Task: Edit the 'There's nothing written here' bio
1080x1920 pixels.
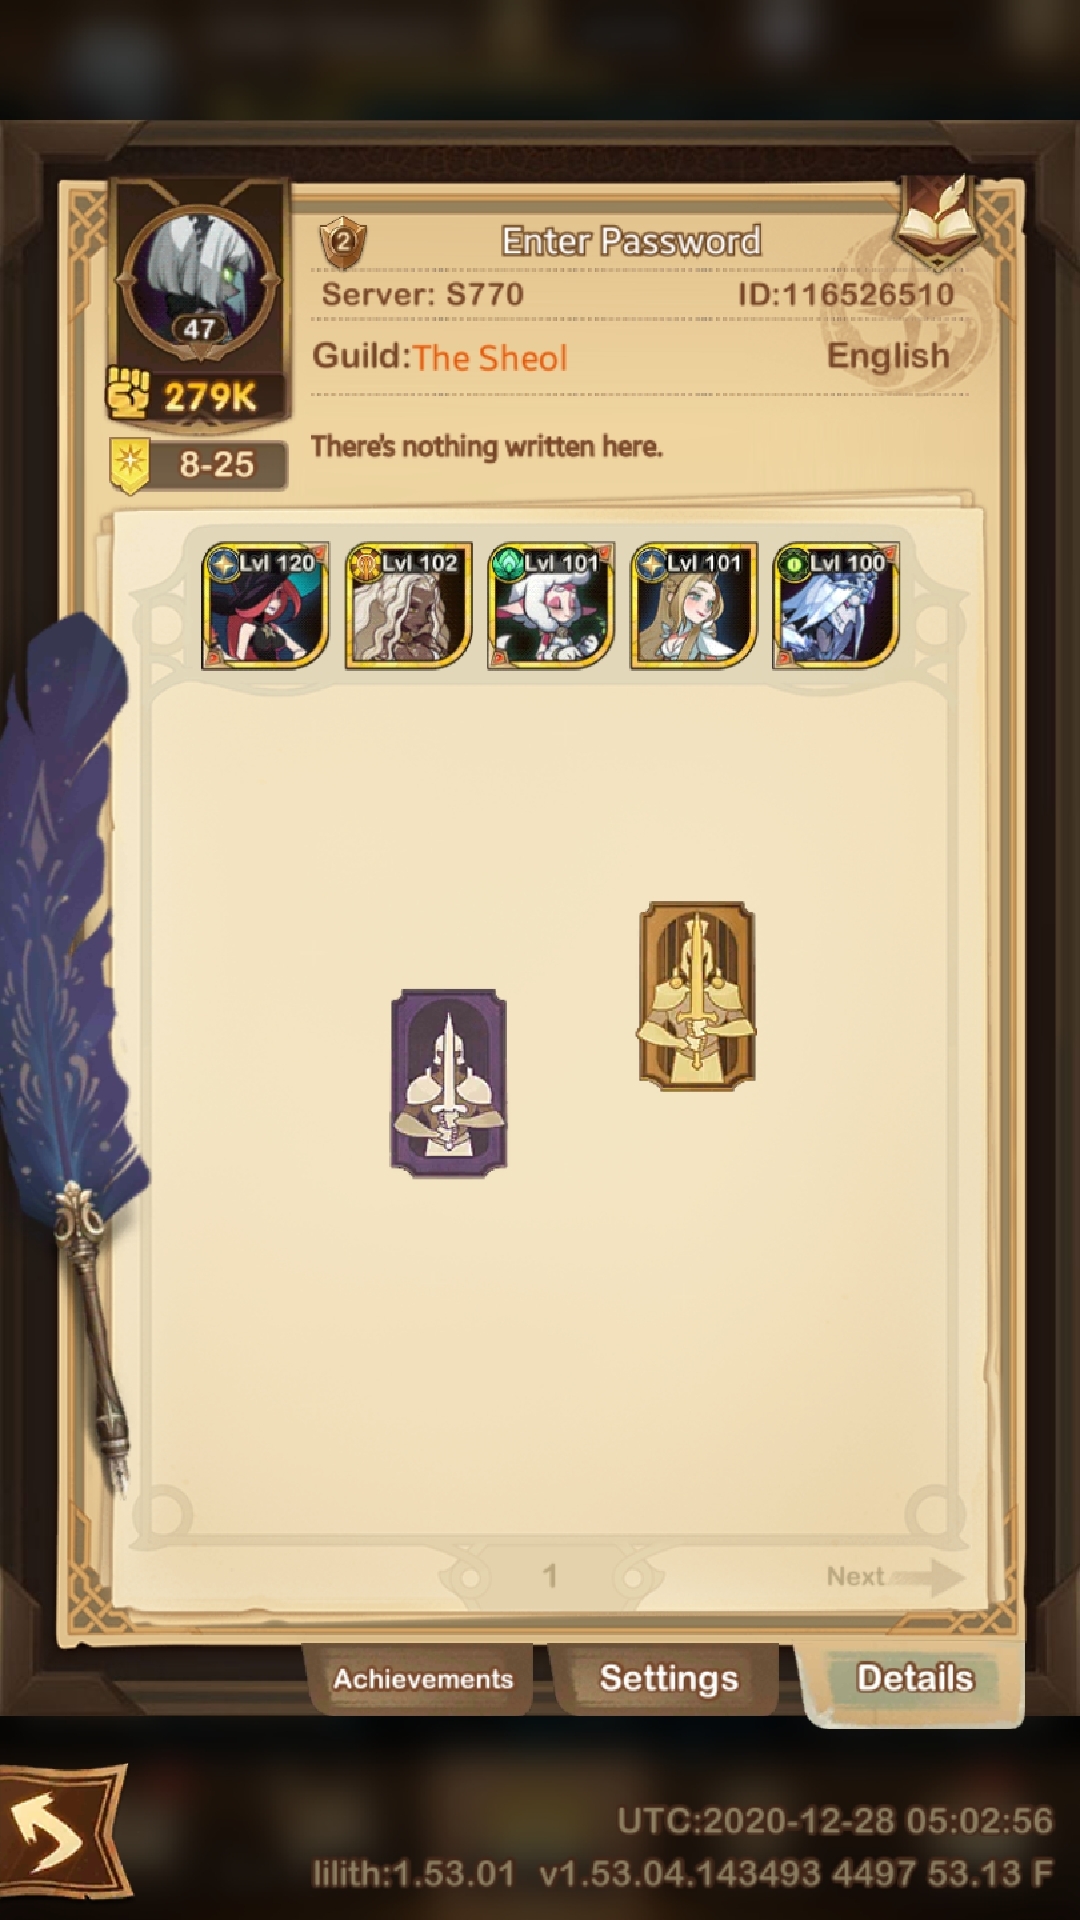Action: pyautogui.click(x=486, y=446)
